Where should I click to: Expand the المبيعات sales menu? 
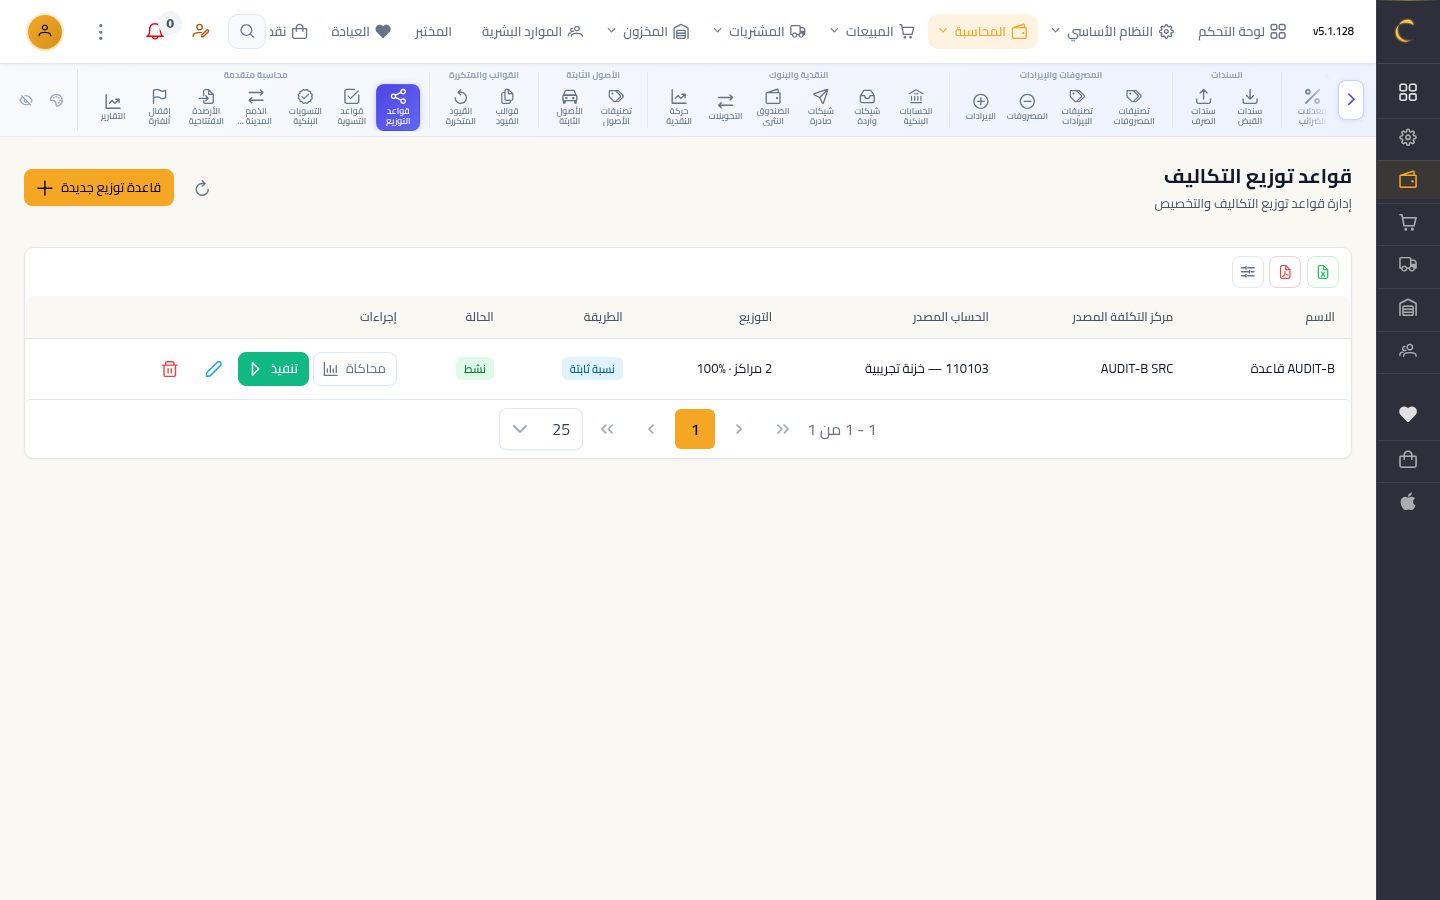tap(872, 32)
